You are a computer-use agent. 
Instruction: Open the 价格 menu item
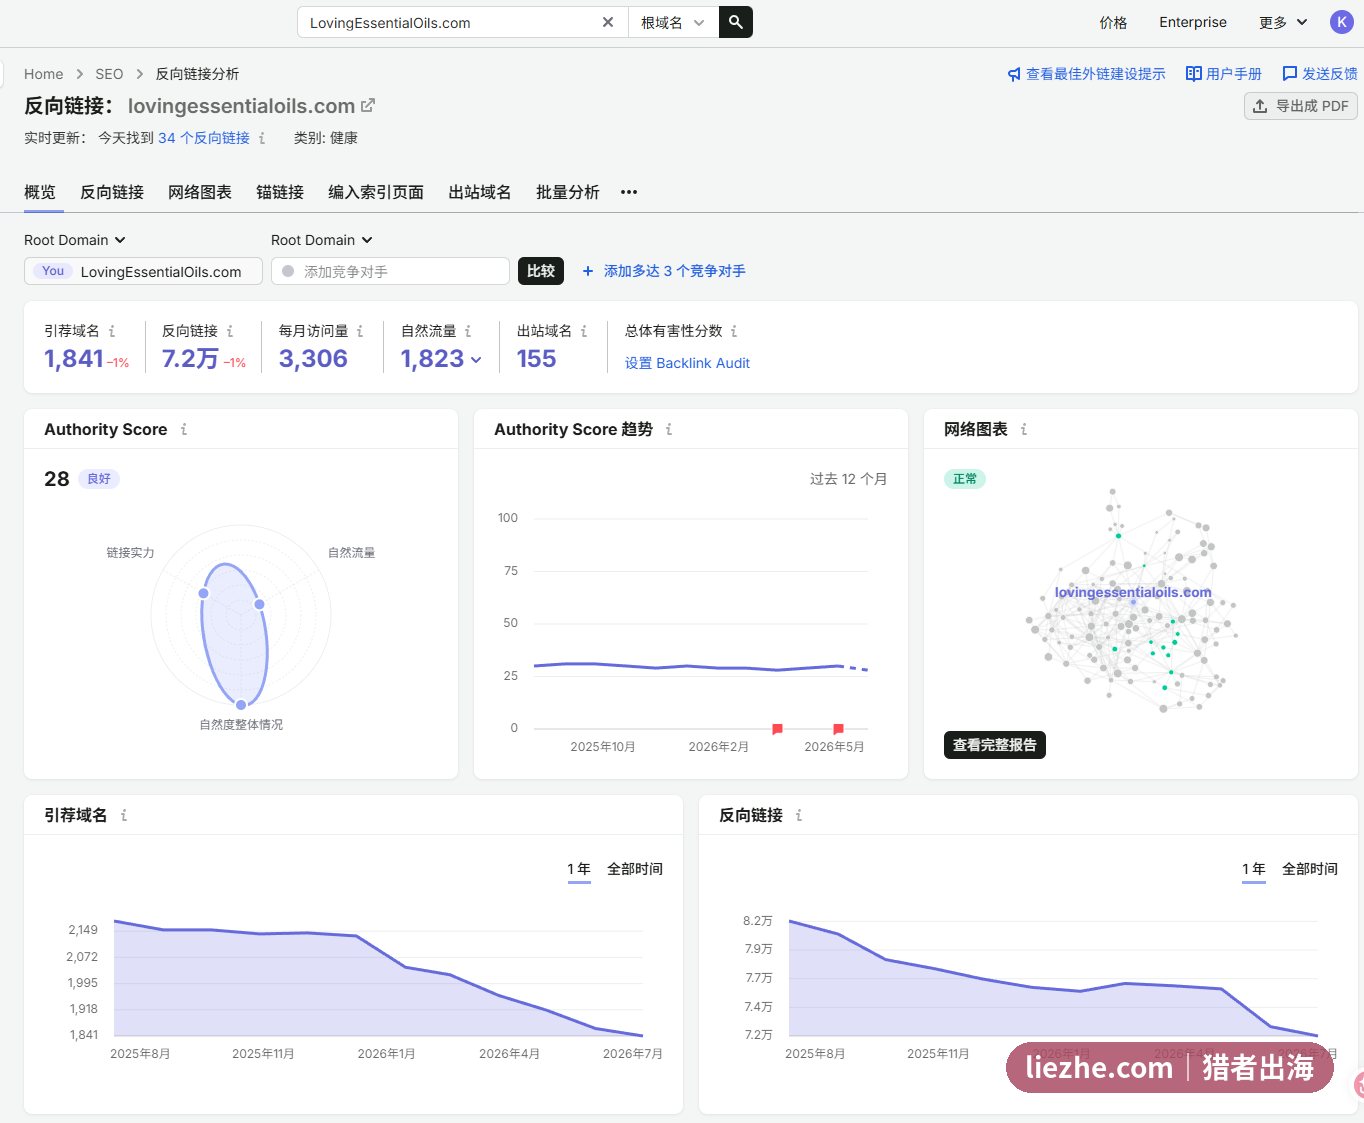(1113, 22)
